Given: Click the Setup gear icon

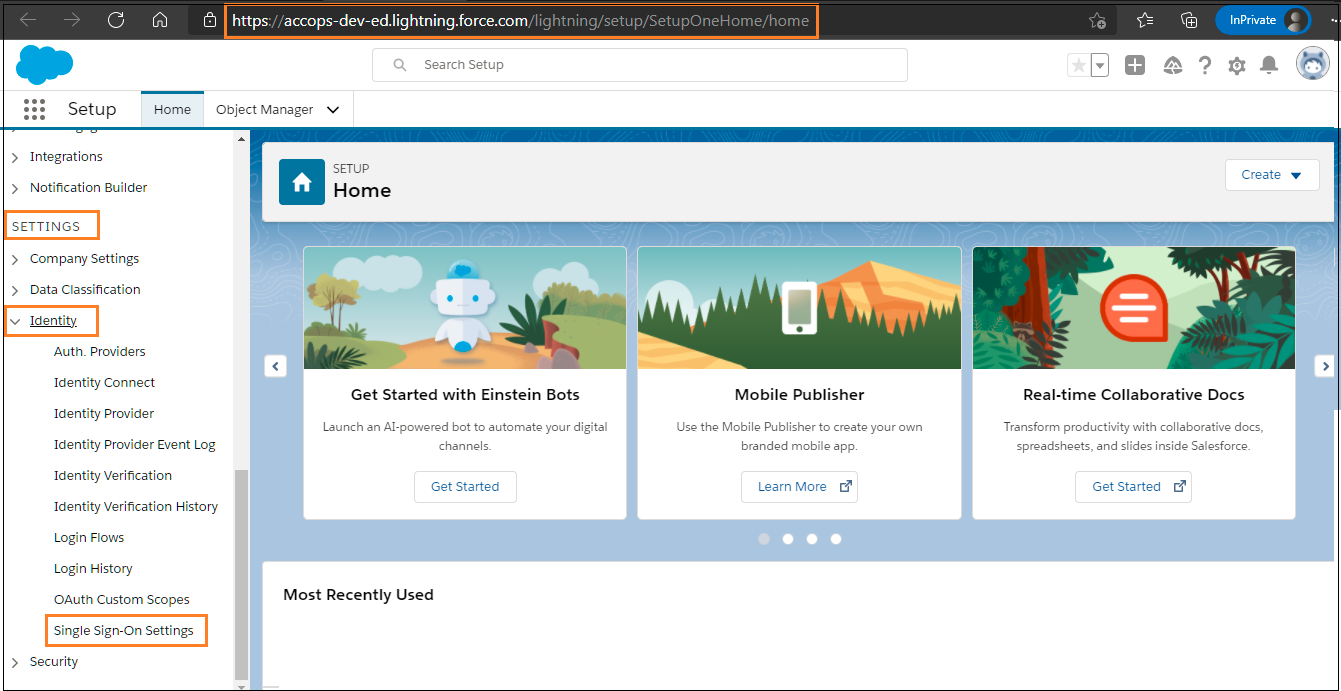Looking at the screenshot, I should click(x=1237, y=65).
